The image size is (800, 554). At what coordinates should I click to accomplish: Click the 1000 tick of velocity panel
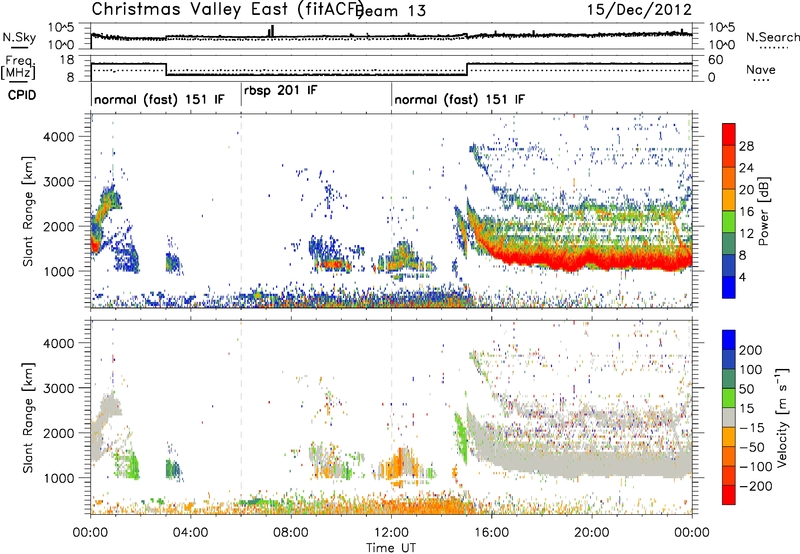point(59,478)
